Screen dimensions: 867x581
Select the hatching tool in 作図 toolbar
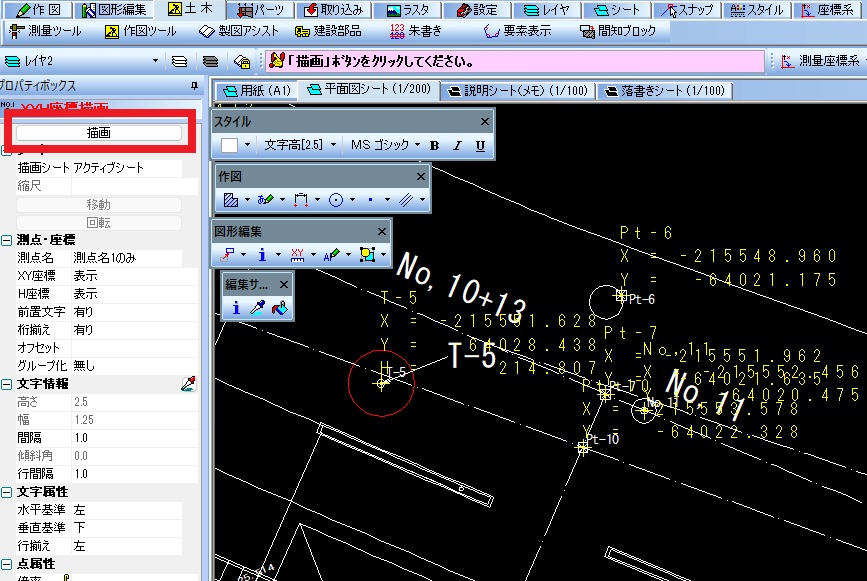pos(230,200)
